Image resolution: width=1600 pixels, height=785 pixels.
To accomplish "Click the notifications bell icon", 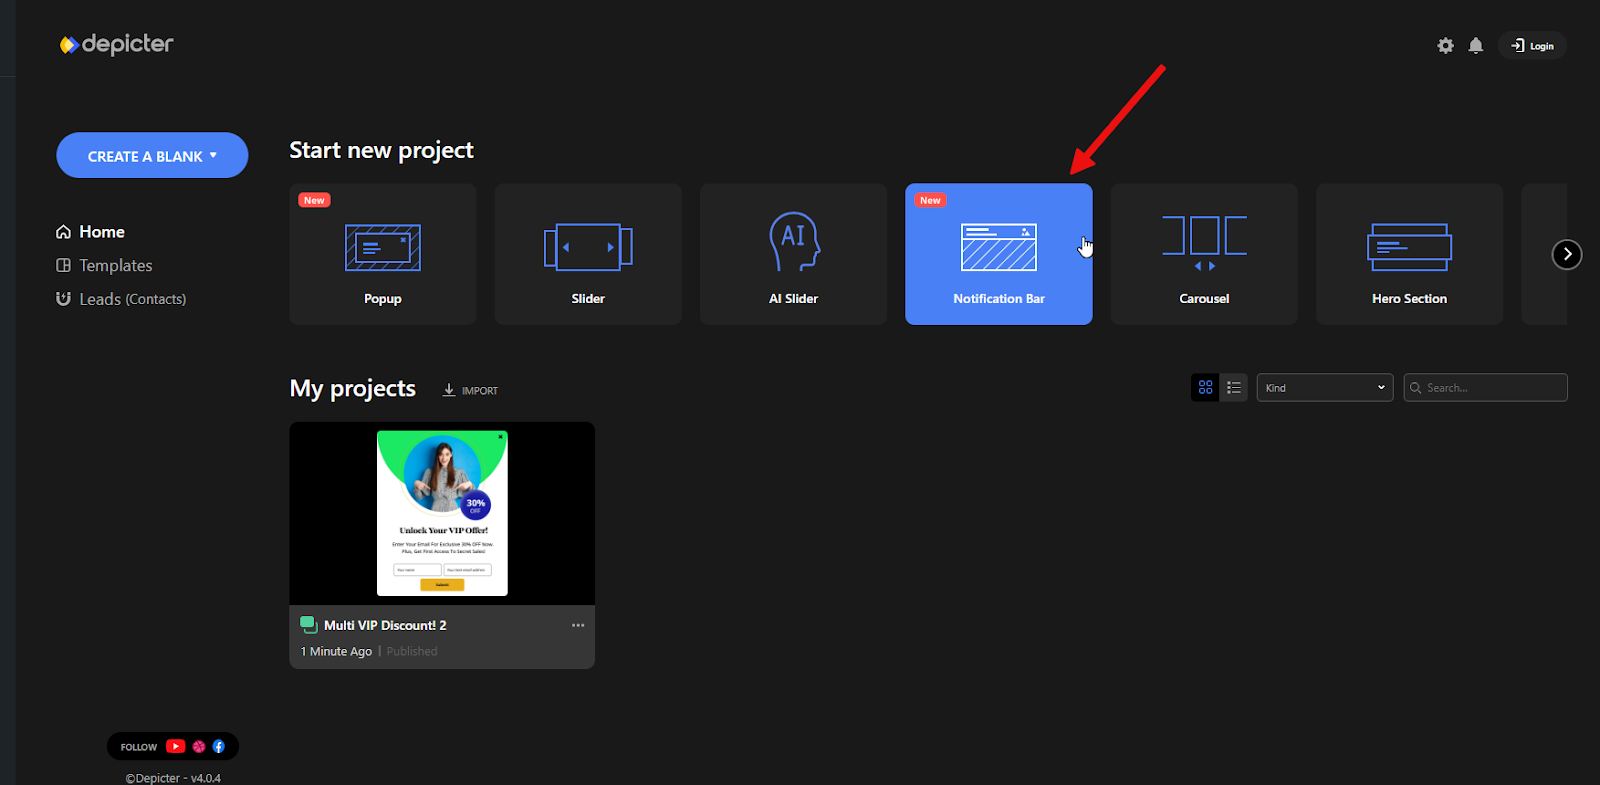I will (1475, 46).
